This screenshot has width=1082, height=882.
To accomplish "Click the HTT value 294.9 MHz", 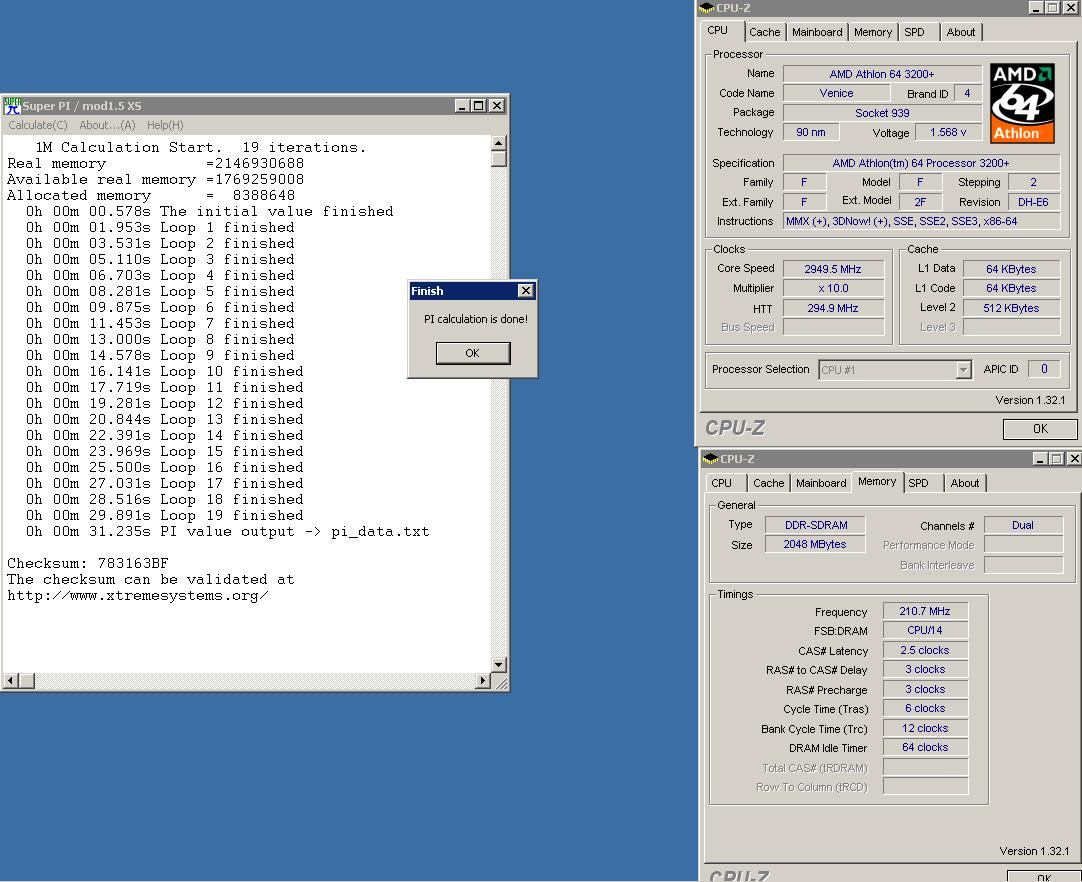I will (x=833, y=308).
